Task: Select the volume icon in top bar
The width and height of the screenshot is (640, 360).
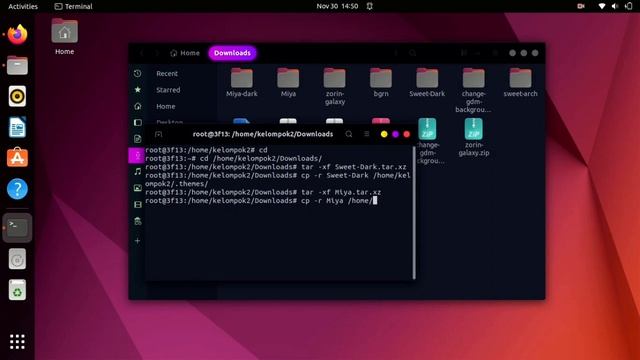Action: click(x=615, y=6)
